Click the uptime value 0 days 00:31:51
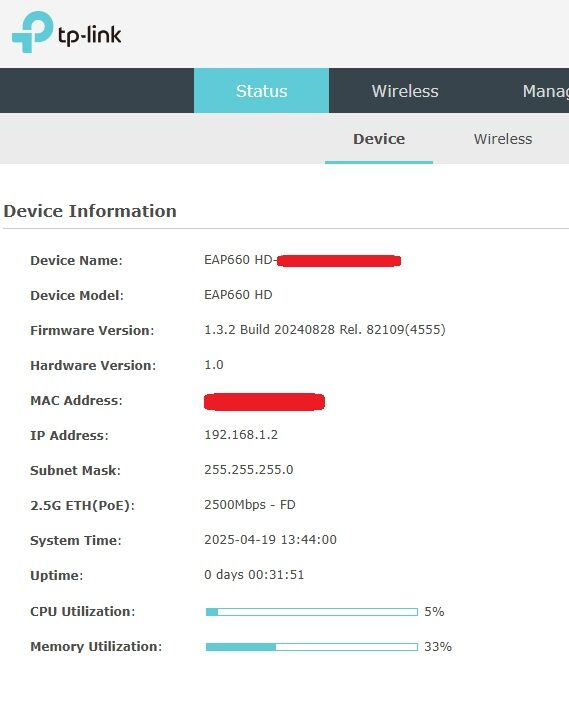The width and height of the screenshot is (569, 703). [x=254, y=575]
